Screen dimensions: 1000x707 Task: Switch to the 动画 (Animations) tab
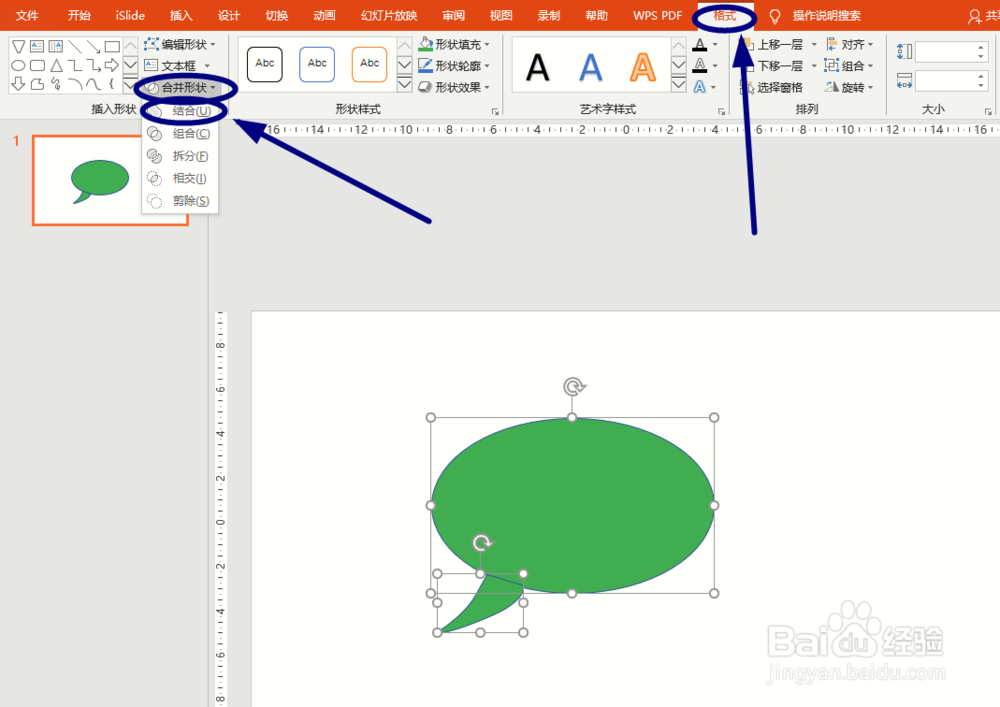point(325,16)
